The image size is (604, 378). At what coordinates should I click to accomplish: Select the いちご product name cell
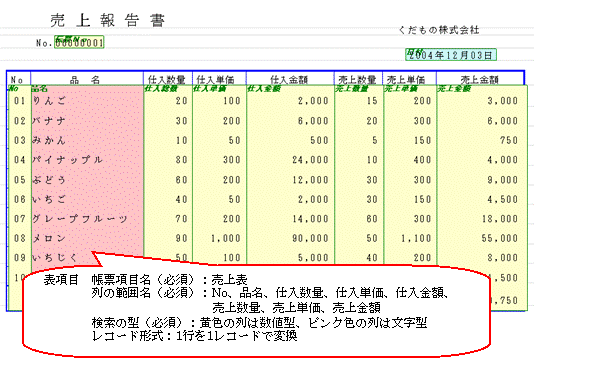[49, 199]
